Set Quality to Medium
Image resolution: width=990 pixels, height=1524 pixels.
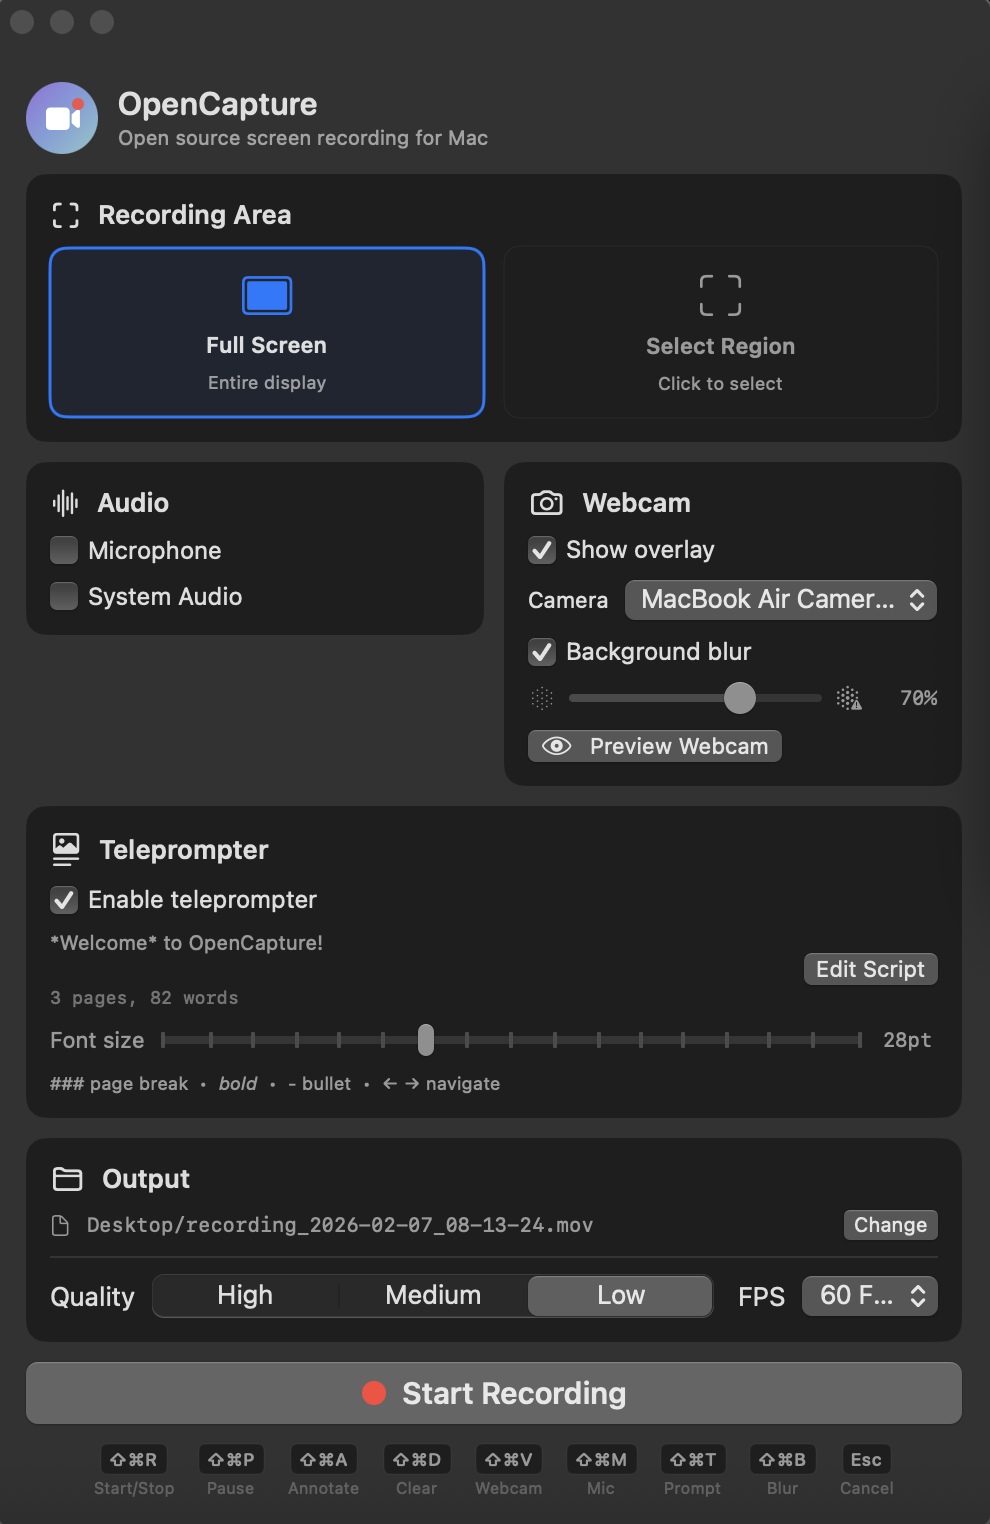coord(433,1296)
